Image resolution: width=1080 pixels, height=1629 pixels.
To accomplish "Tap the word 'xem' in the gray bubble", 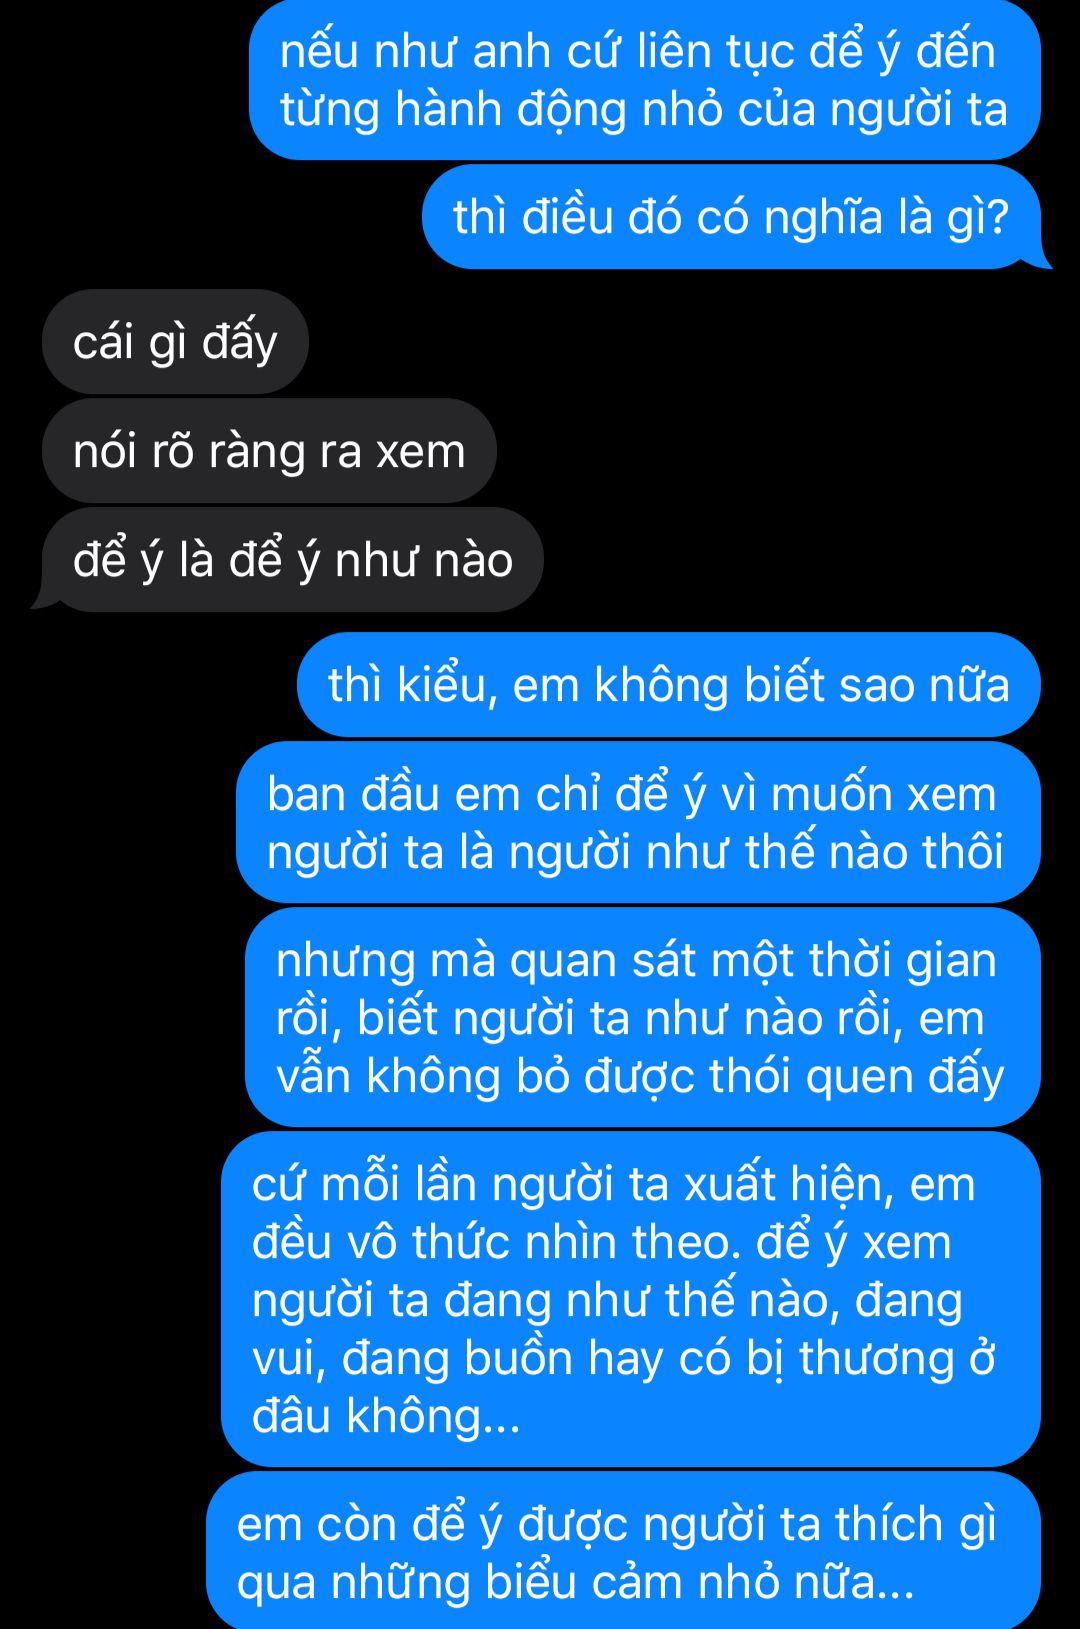I will (421, 452).
